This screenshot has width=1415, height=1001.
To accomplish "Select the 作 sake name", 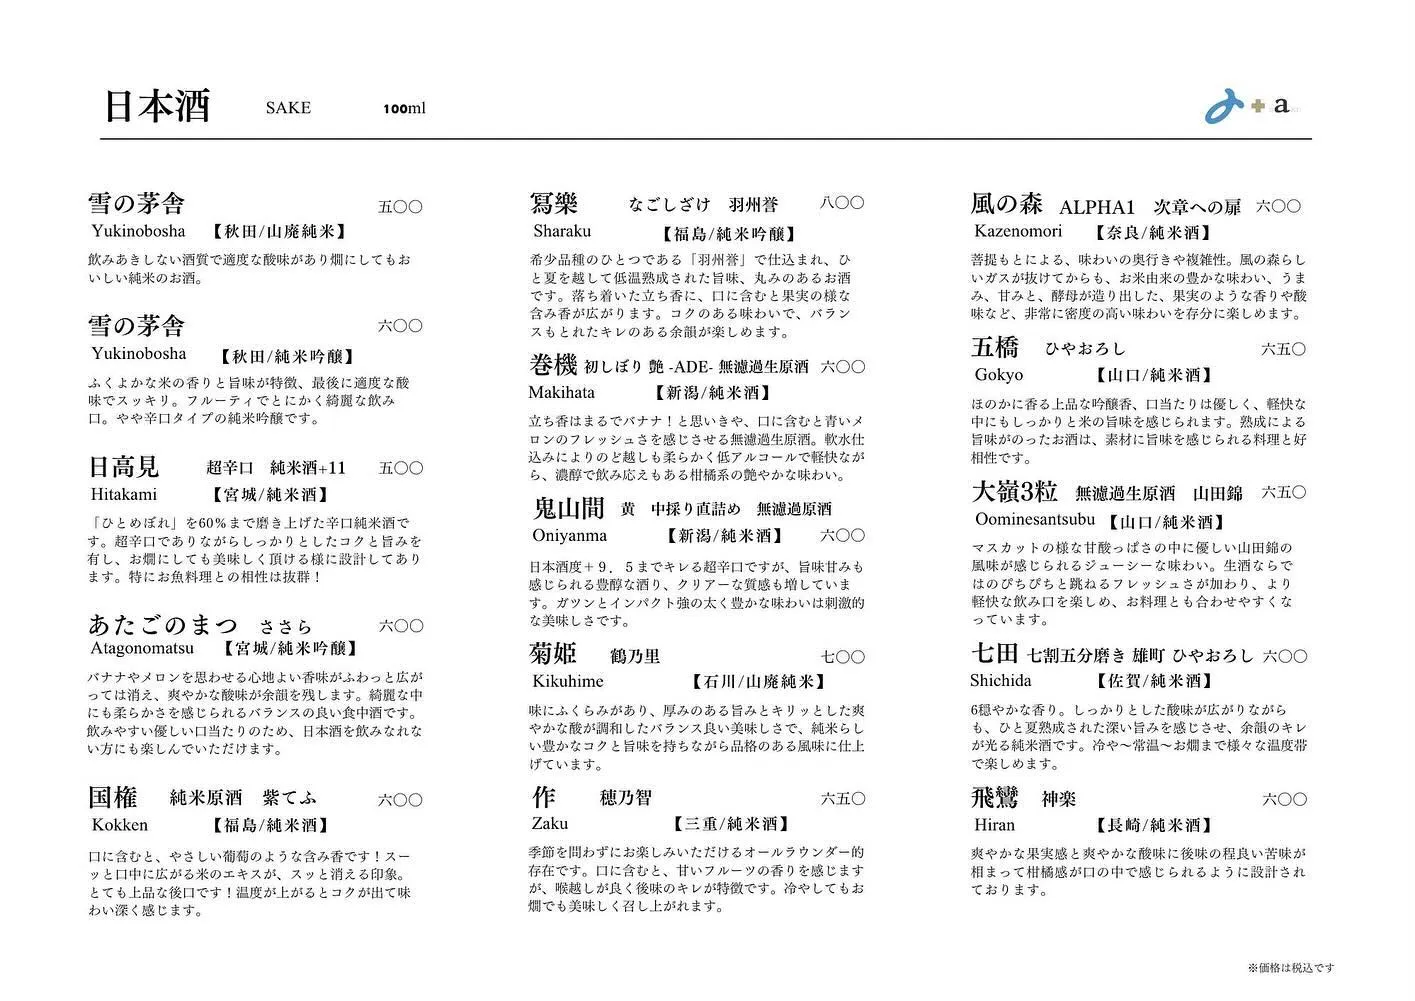I will tap(543, 797).
